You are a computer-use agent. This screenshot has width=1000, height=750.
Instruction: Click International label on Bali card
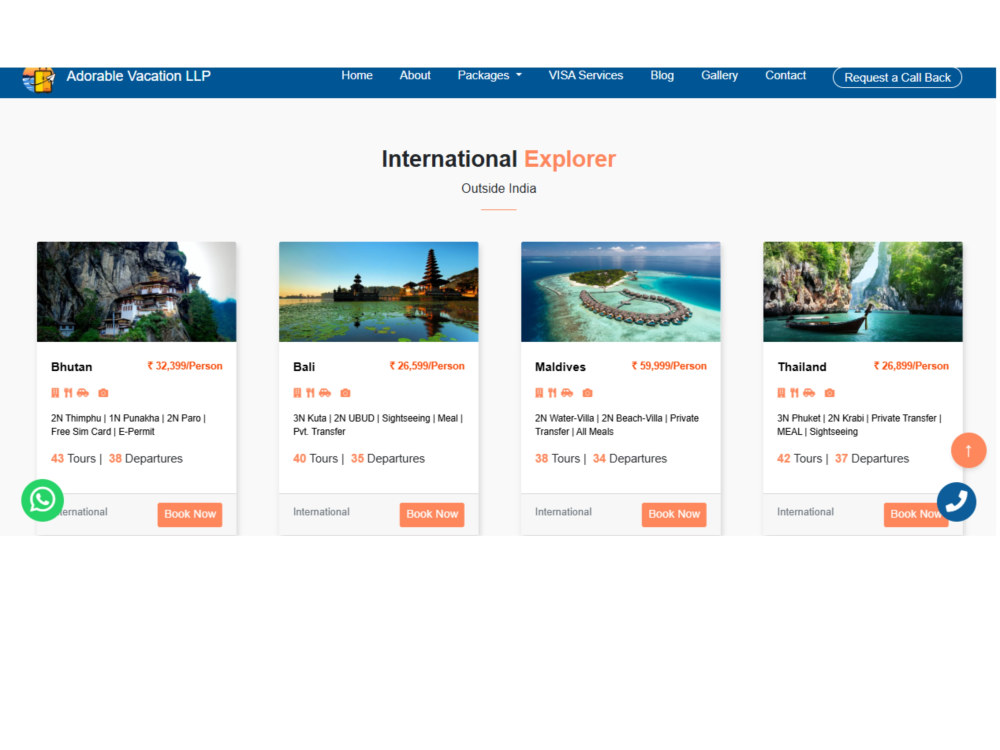[321, 512]
